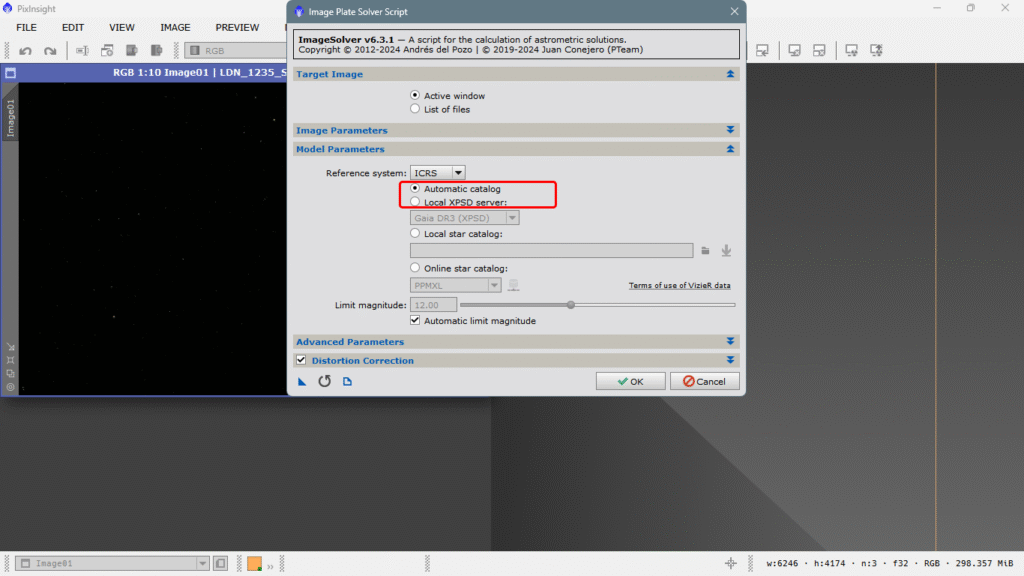Select the Automatic catalog option

[415, 189]
